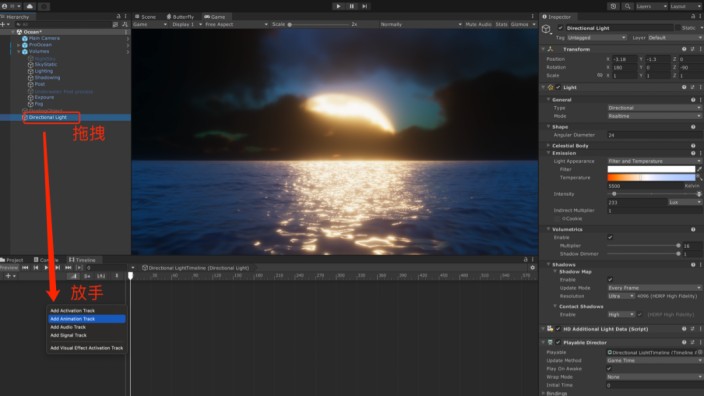Open the Light Type Directional dropdown
The image size is (704, 396).
tap(654, 108)
